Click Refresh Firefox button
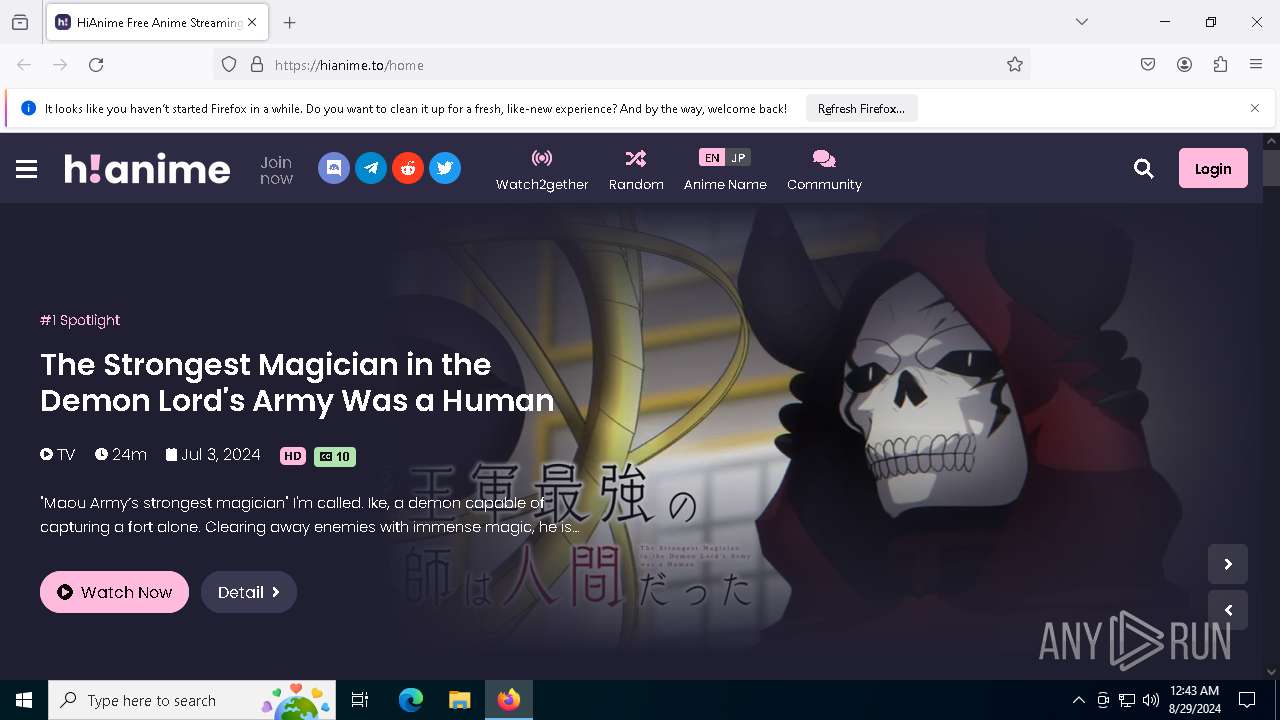 861,109
